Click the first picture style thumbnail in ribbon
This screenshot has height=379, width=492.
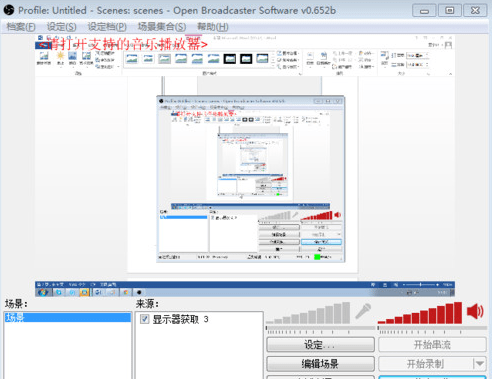tap(132, 59)
